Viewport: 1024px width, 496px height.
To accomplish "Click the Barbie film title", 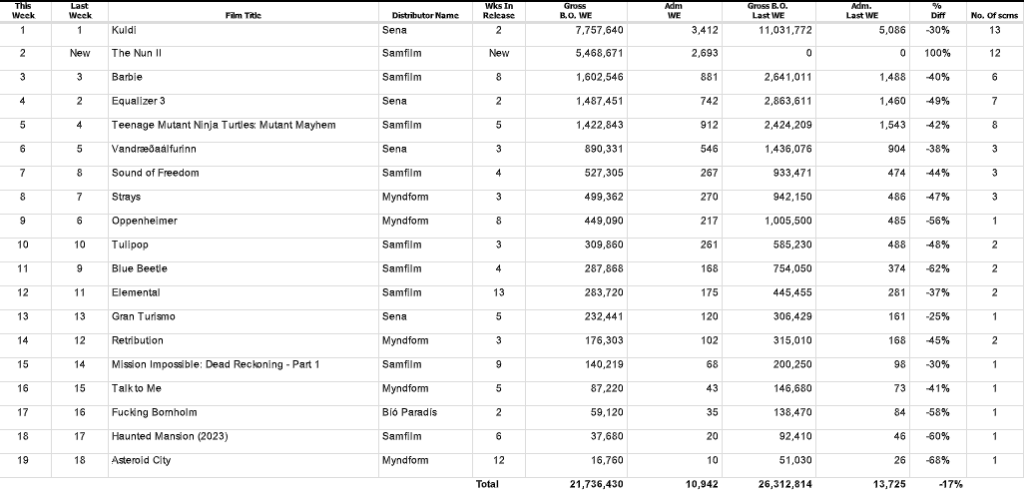I will (127, 77).
